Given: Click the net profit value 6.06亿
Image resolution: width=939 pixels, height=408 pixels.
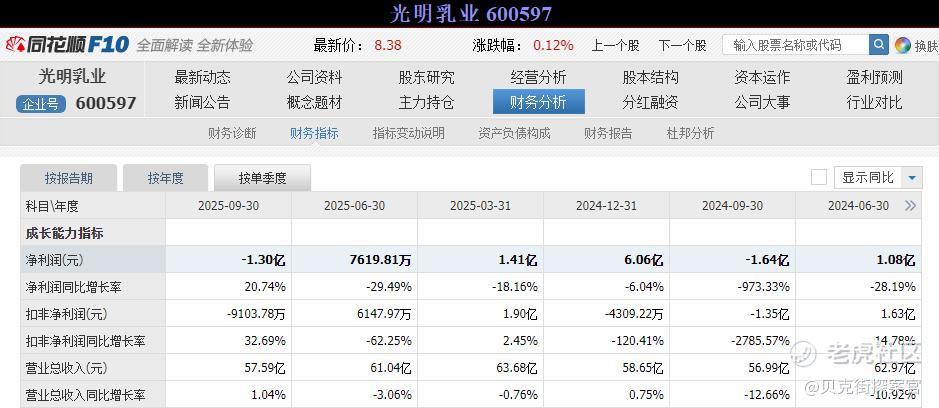Looking at the screenshot, I should [643, 260].
